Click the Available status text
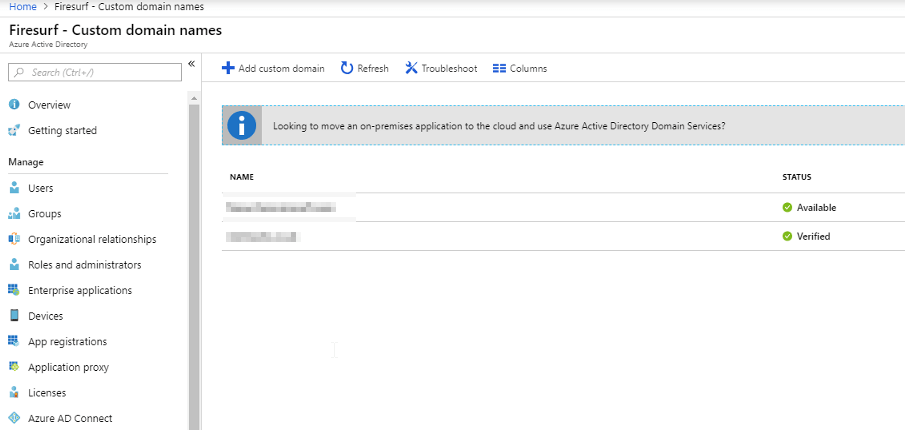The image size is (922, 434). coord(816,208)
